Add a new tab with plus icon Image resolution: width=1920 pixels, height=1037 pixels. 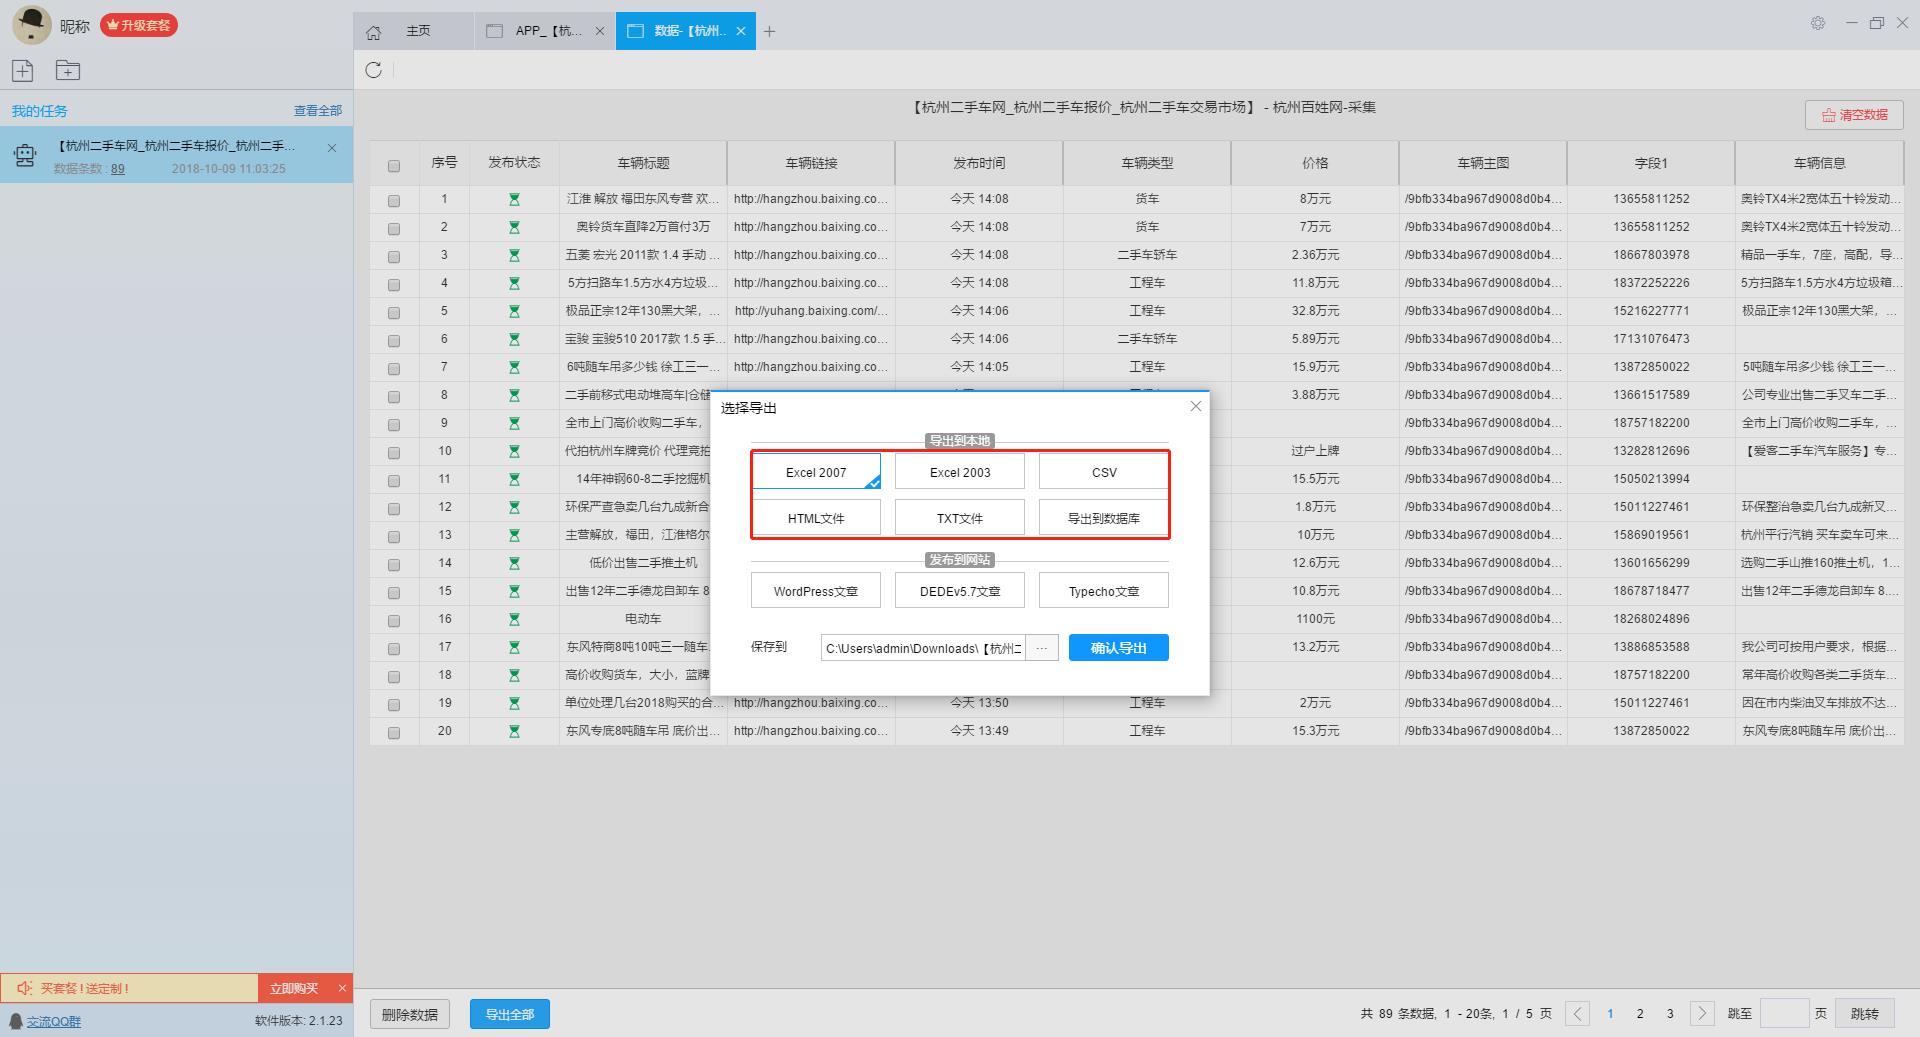click(x=769, y=32)
